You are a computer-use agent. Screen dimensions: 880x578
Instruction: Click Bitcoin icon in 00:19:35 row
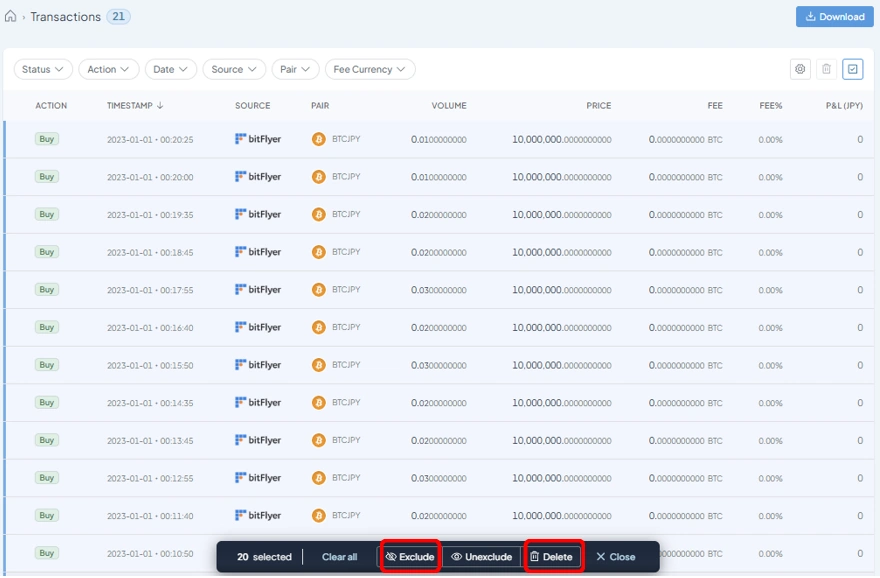[x=319, y=214]
